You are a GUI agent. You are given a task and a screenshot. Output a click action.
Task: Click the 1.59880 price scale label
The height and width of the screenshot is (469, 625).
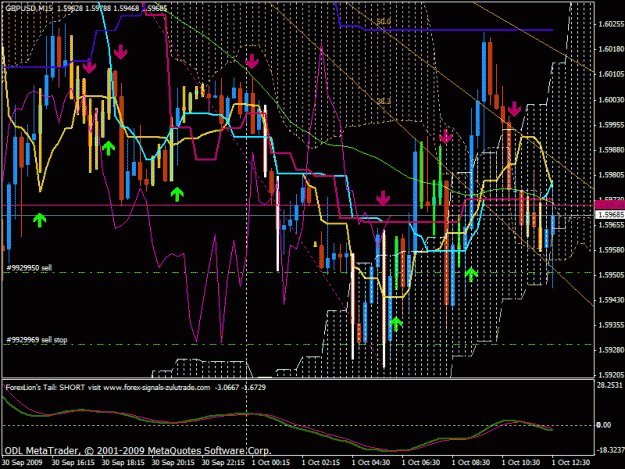point(611,150)
